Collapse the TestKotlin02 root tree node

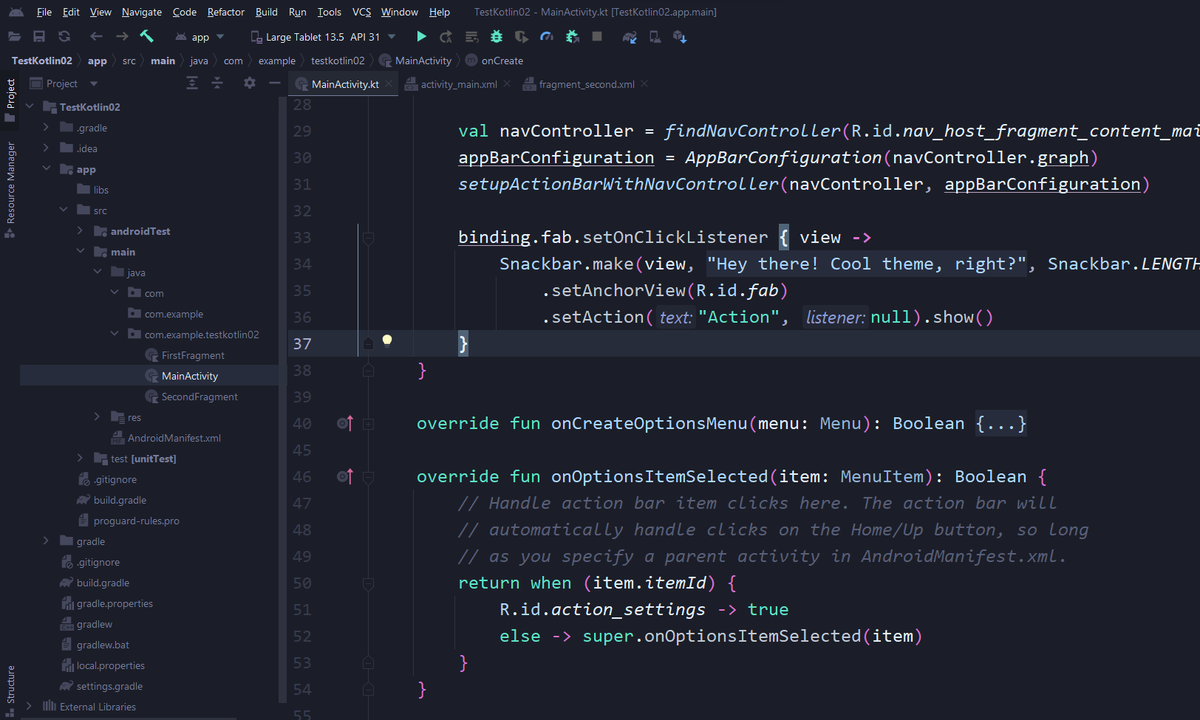pyautogui.click(x=30, y=107)
